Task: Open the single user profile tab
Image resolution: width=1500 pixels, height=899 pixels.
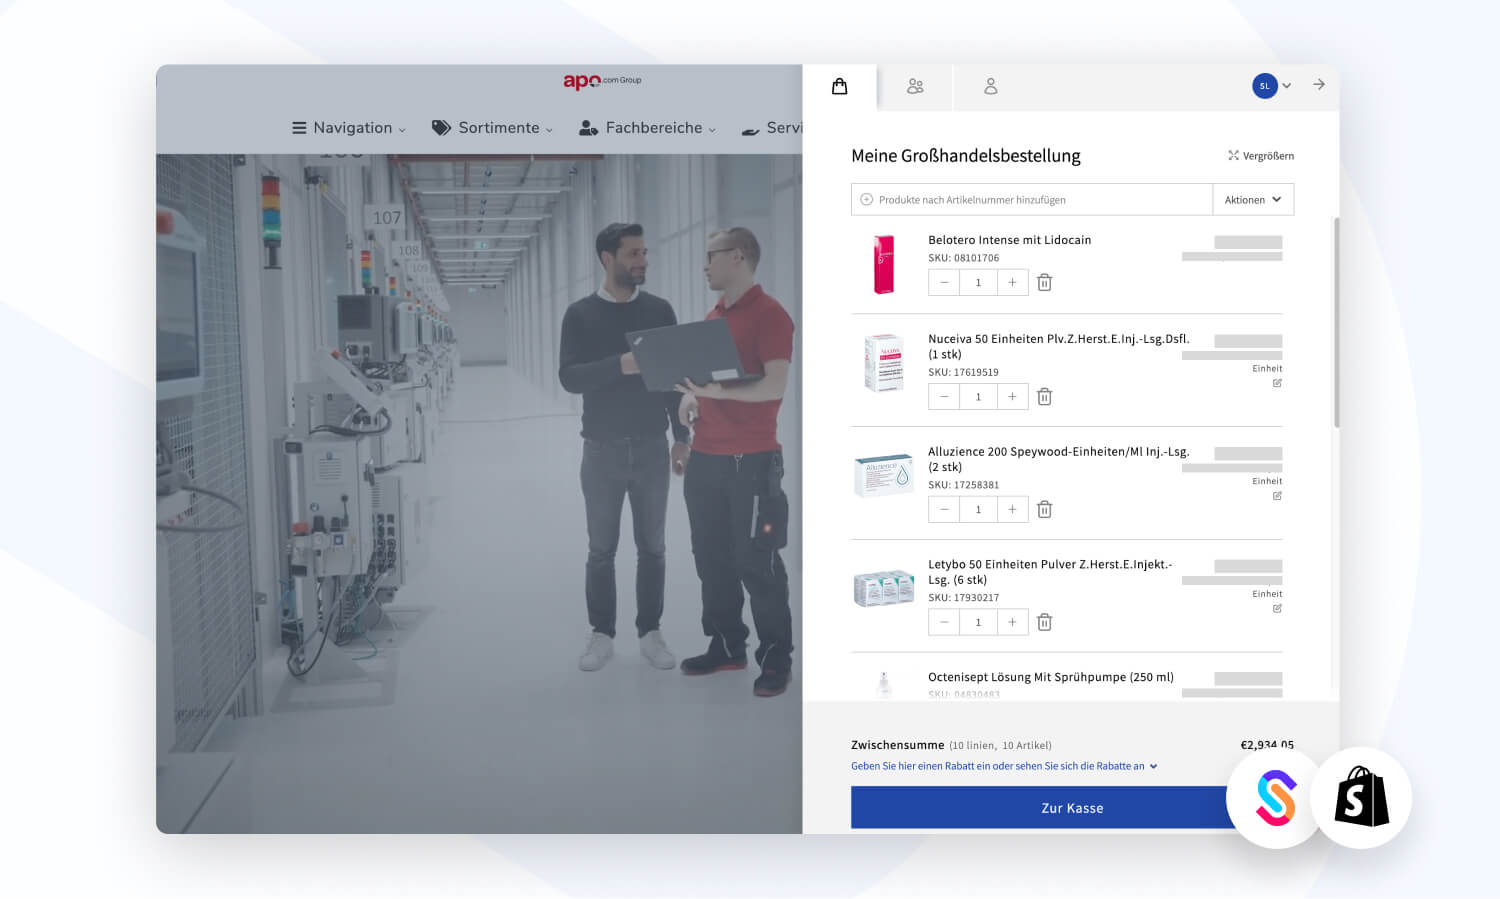Action: tap(990, 87)
